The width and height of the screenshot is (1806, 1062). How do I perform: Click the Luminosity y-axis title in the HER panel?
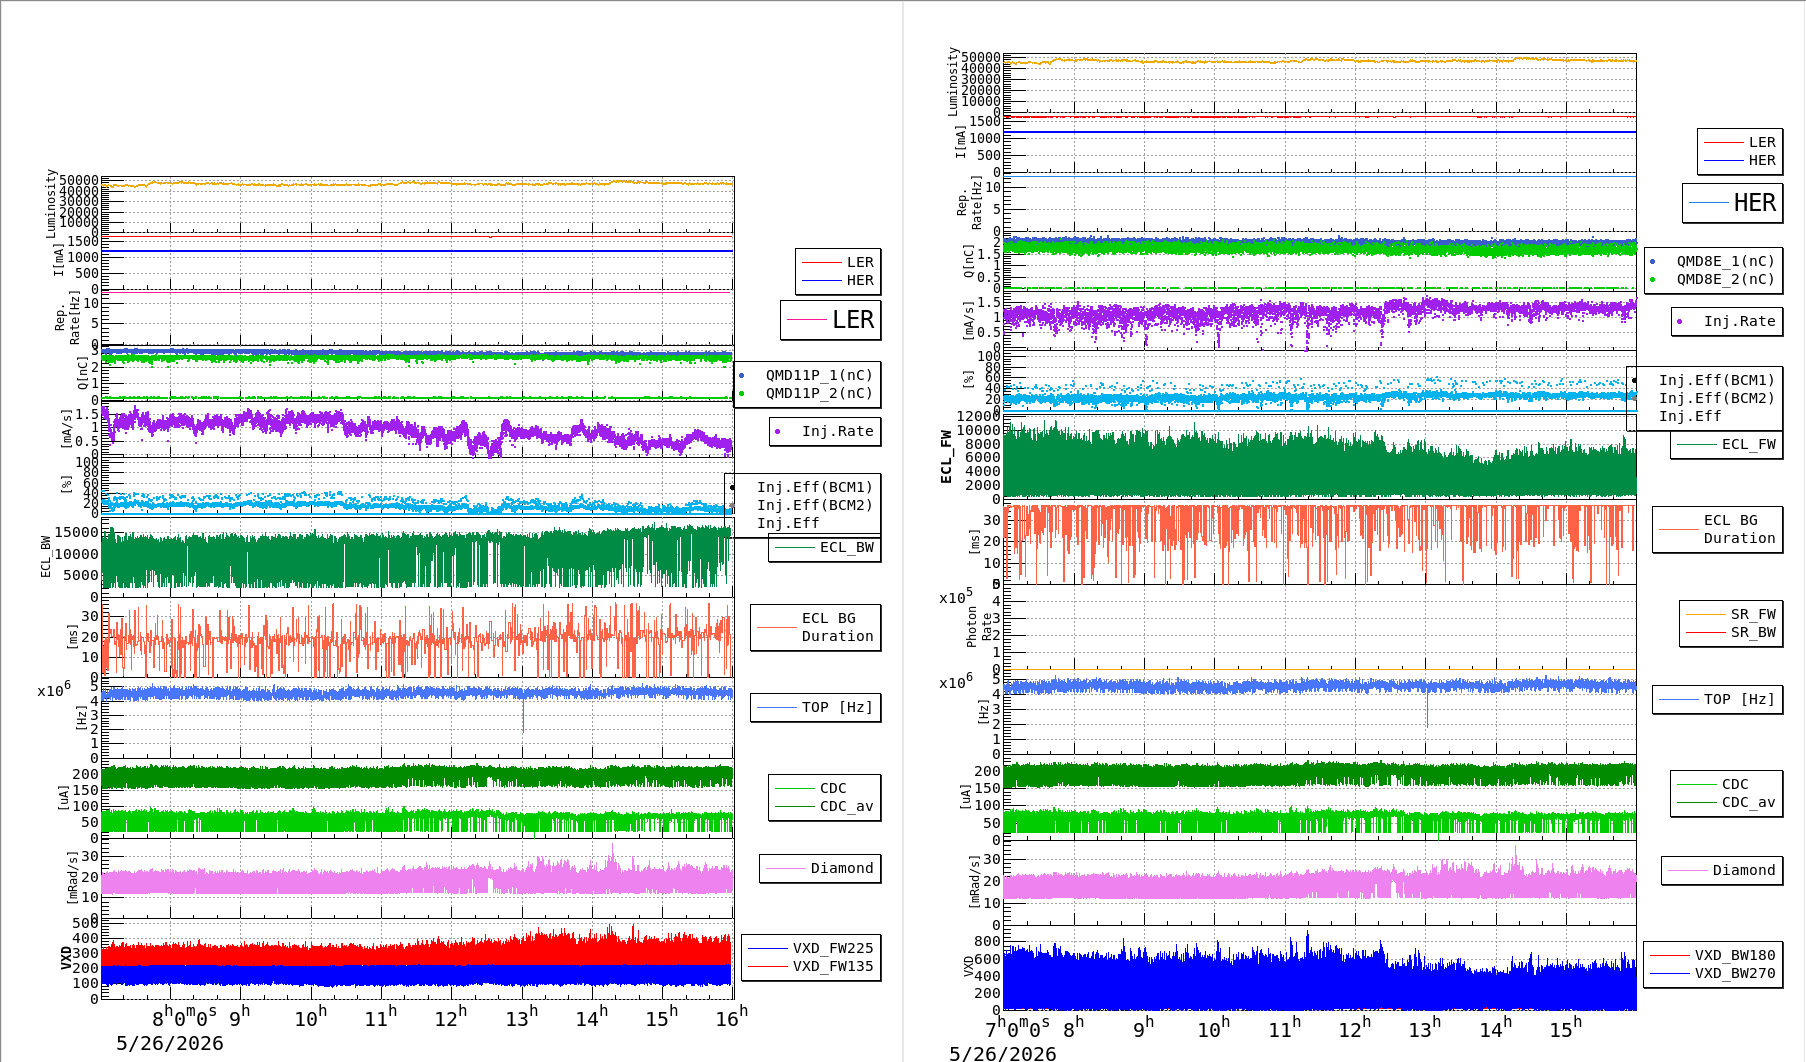point(953,81)
